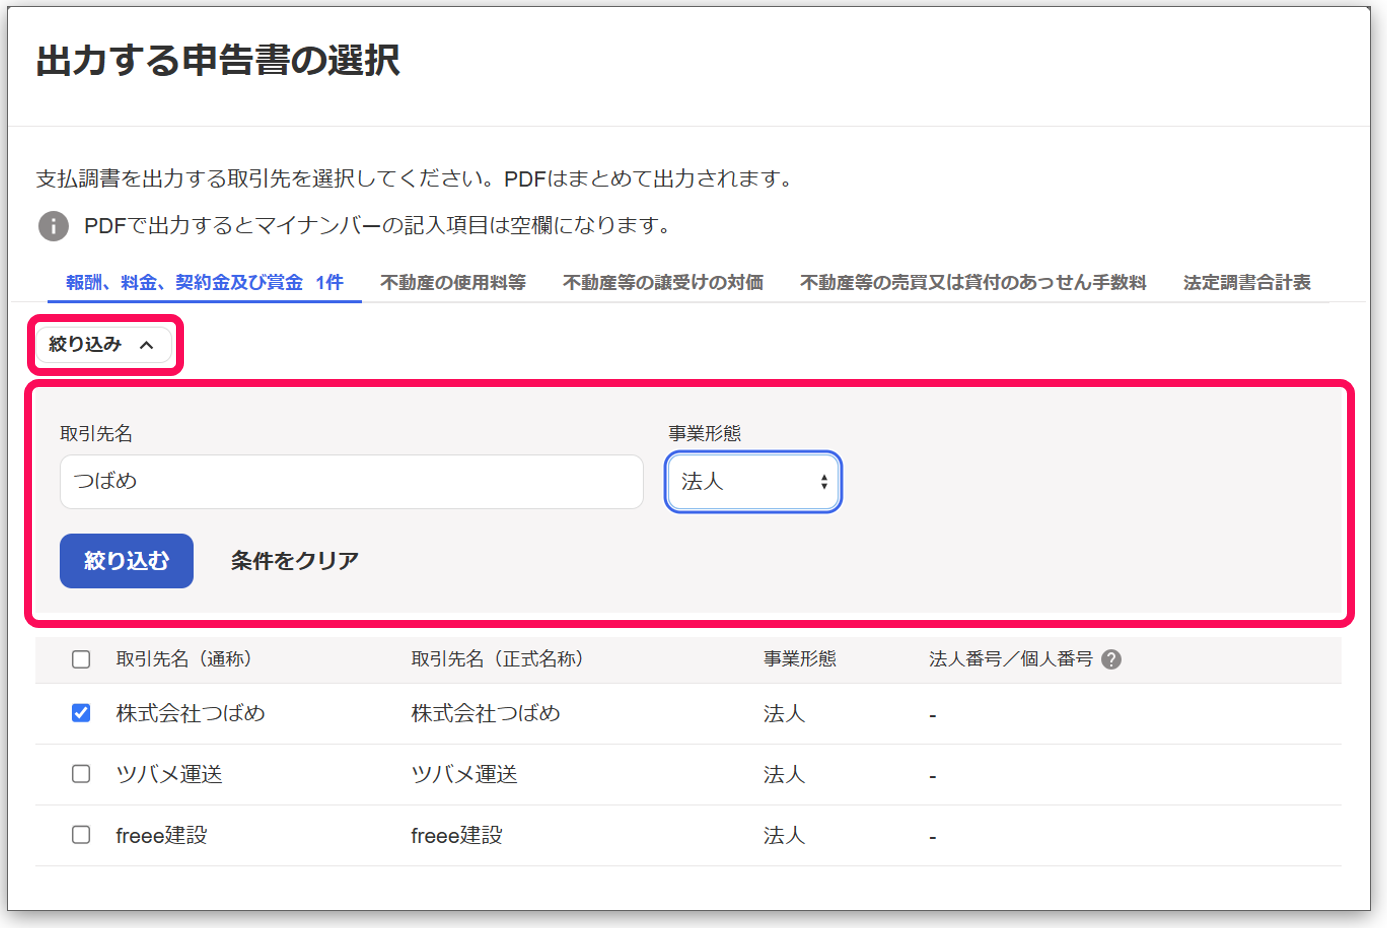Screen dimensions: 1387x928
Task: Click freee建設 in the 正式名称 column
Action: 456,835
